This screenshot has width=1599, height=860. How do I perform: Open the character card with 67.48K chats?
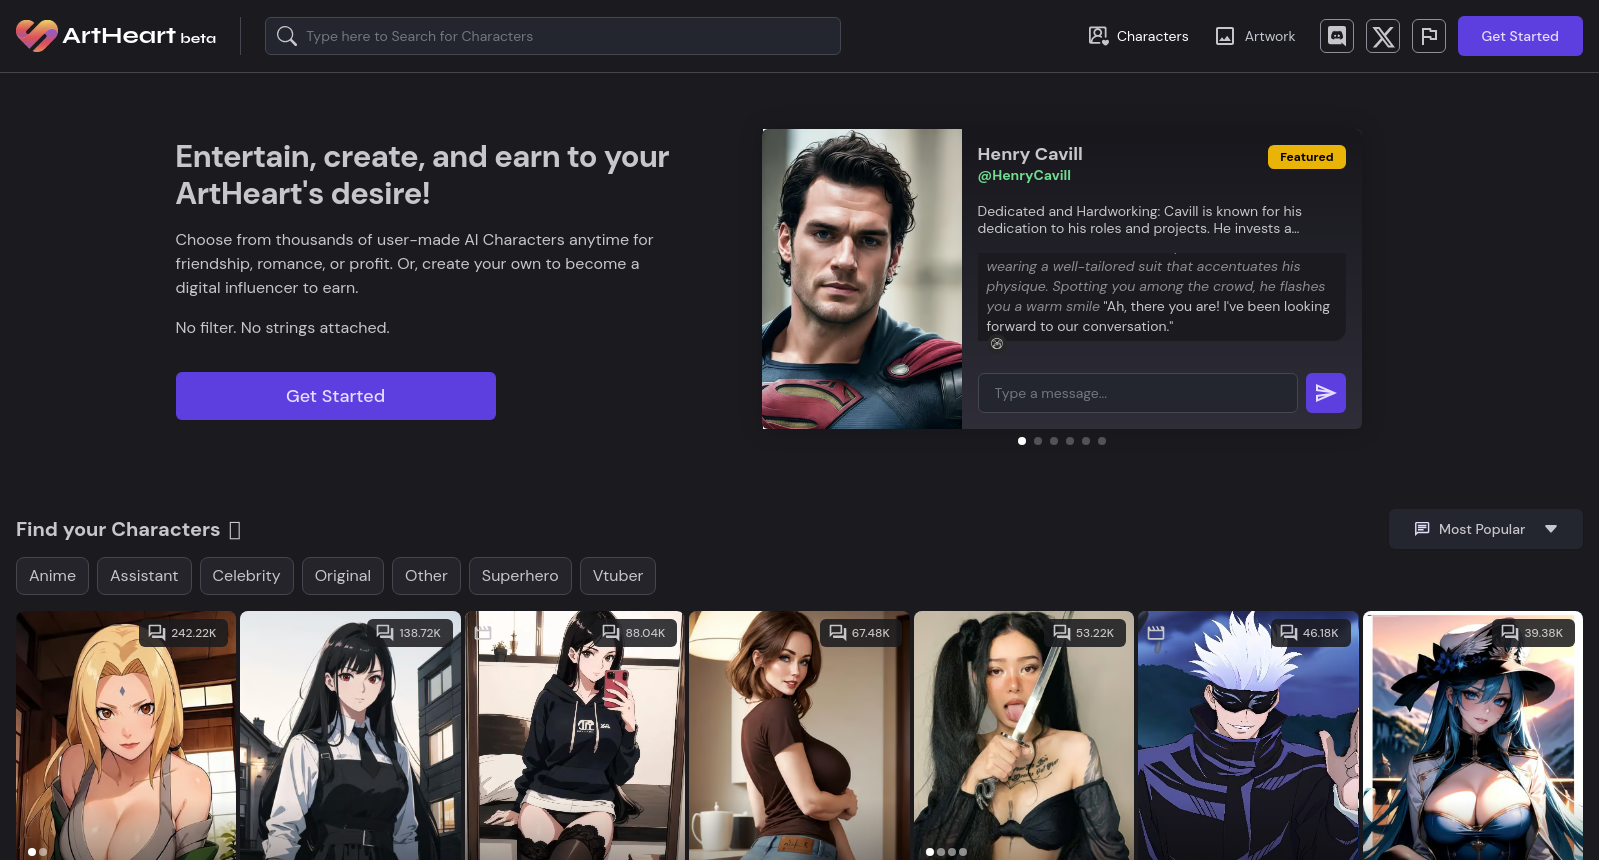800,736
